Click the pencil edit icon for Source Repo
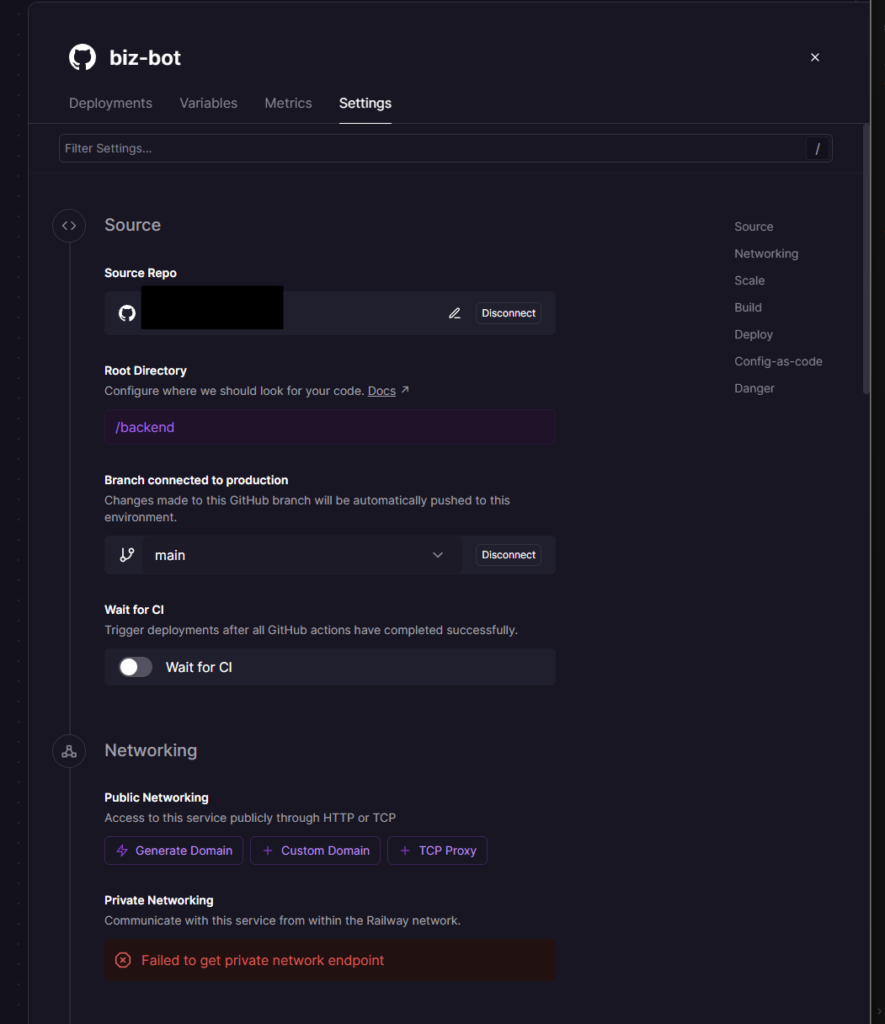The height and width of the screenshot is (1024, 885). pyautogui.click(x=455, y=313)
